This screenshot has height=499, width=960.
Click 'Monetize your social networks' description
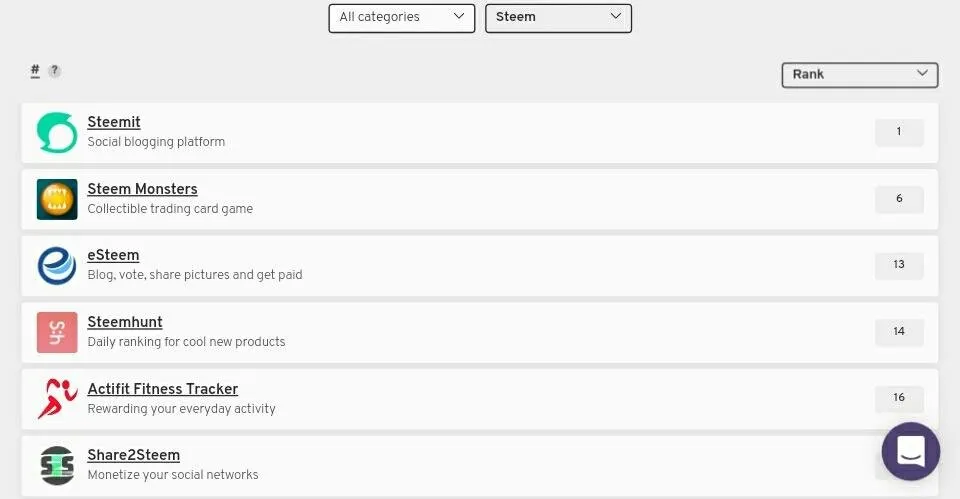click(x=173, y=475)
